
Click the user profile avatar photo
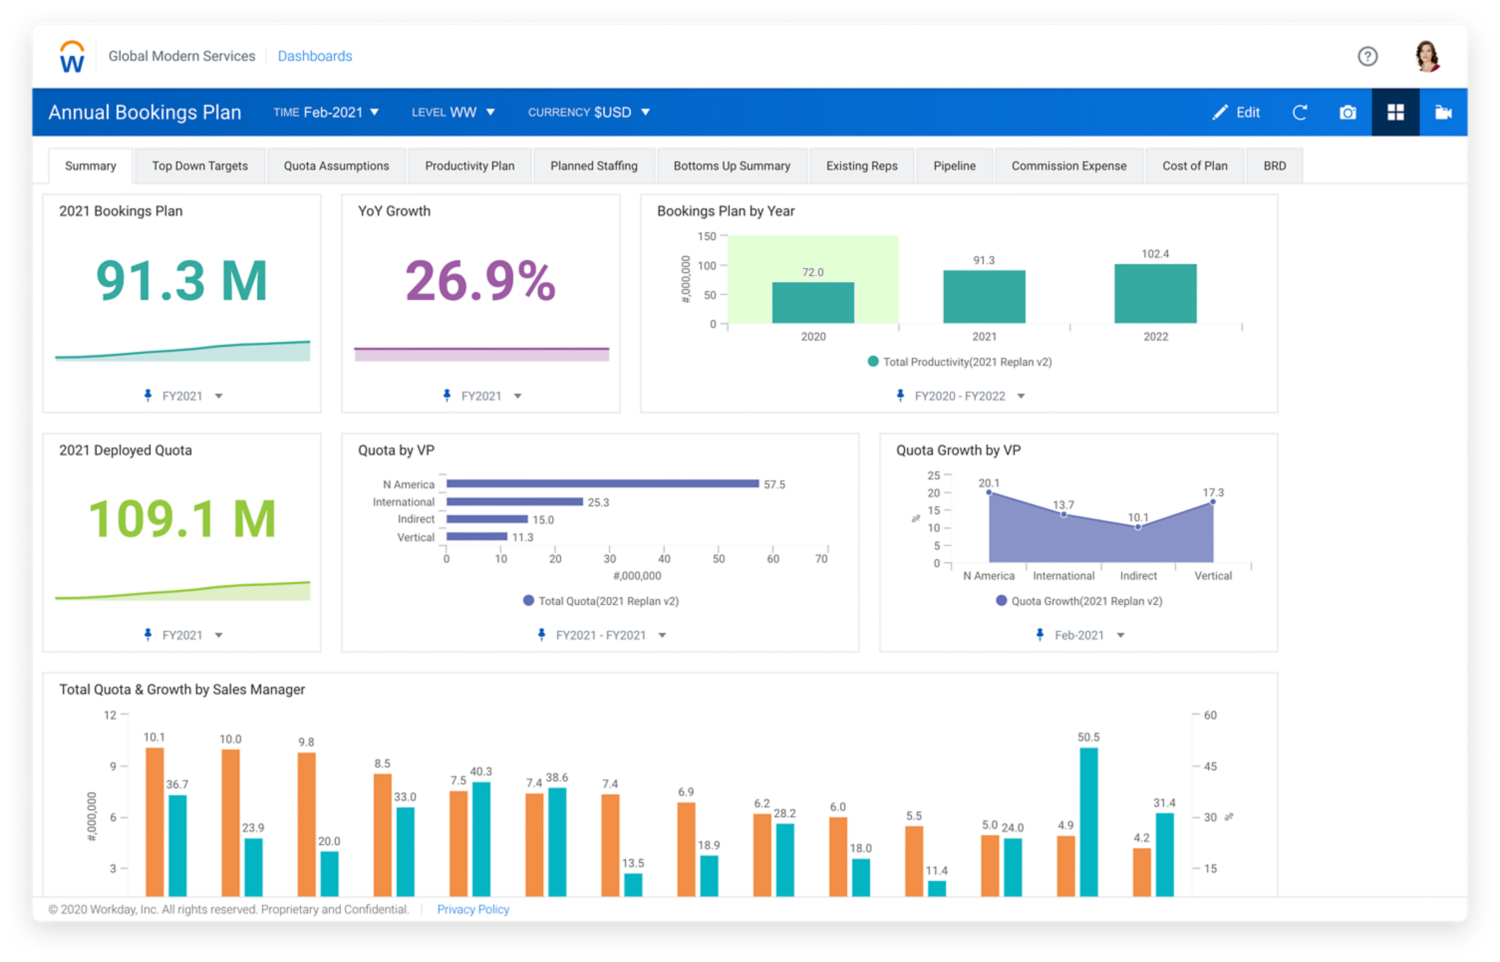[x=1427, y=56]
